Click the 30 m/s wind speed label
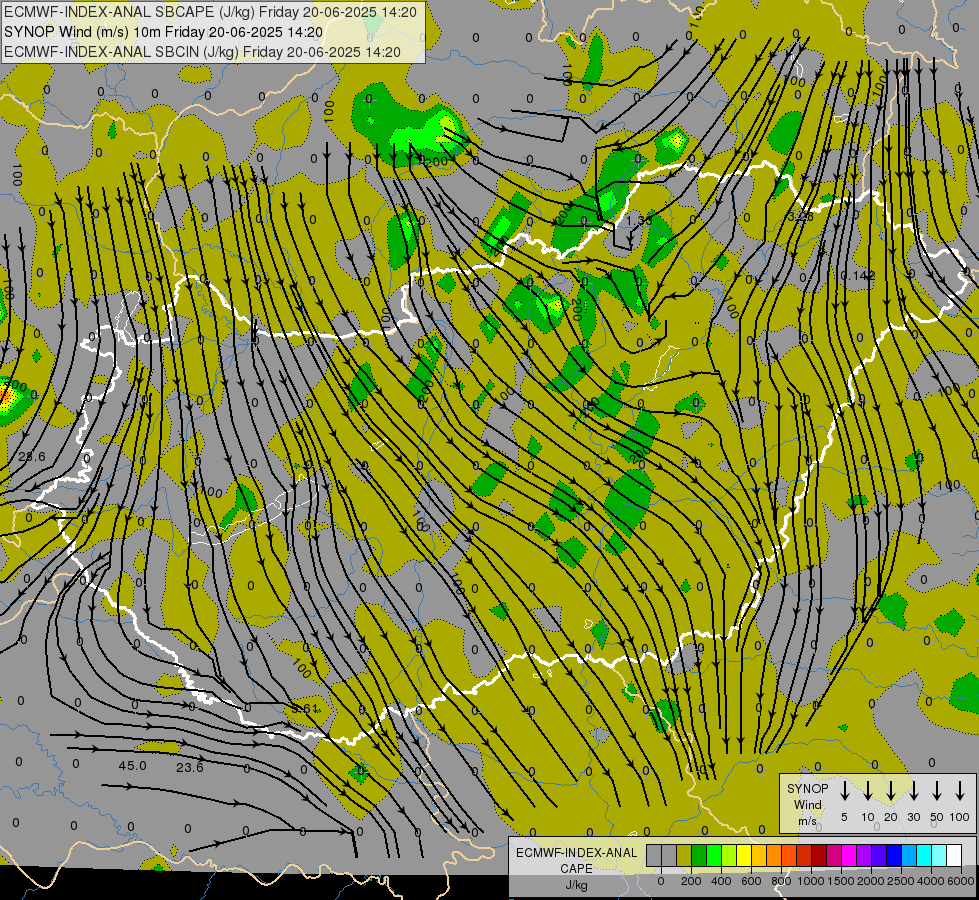Image resolution: width=979 pixels, height=900 pixels. (914, 817)
